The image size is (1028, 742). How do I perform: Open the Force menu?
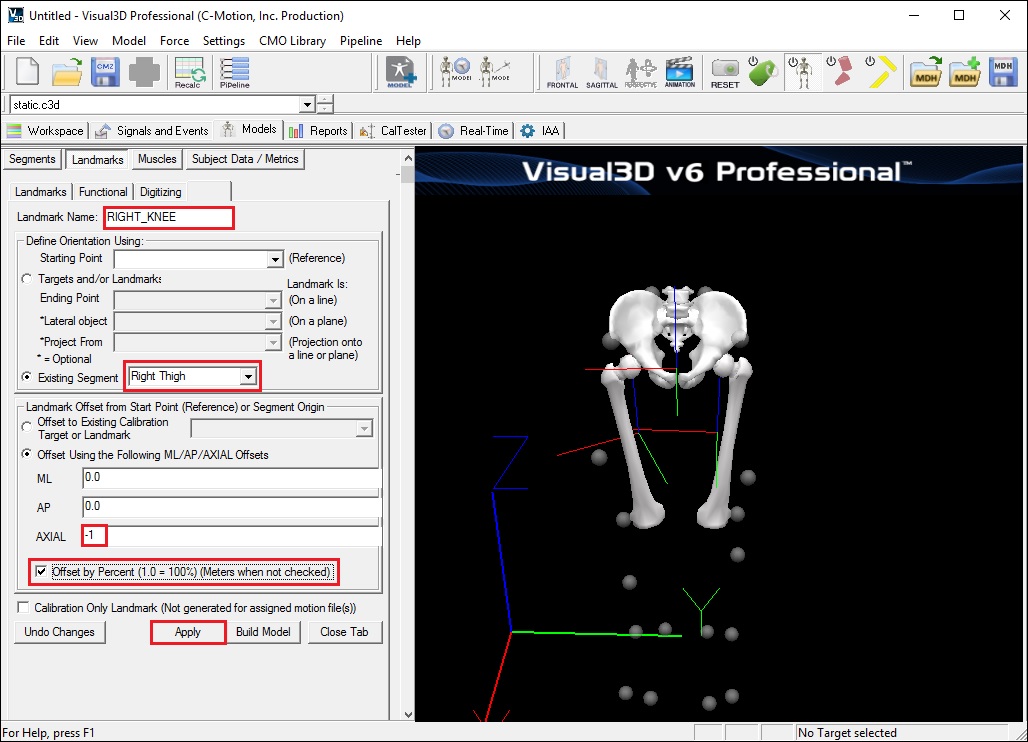174,41
